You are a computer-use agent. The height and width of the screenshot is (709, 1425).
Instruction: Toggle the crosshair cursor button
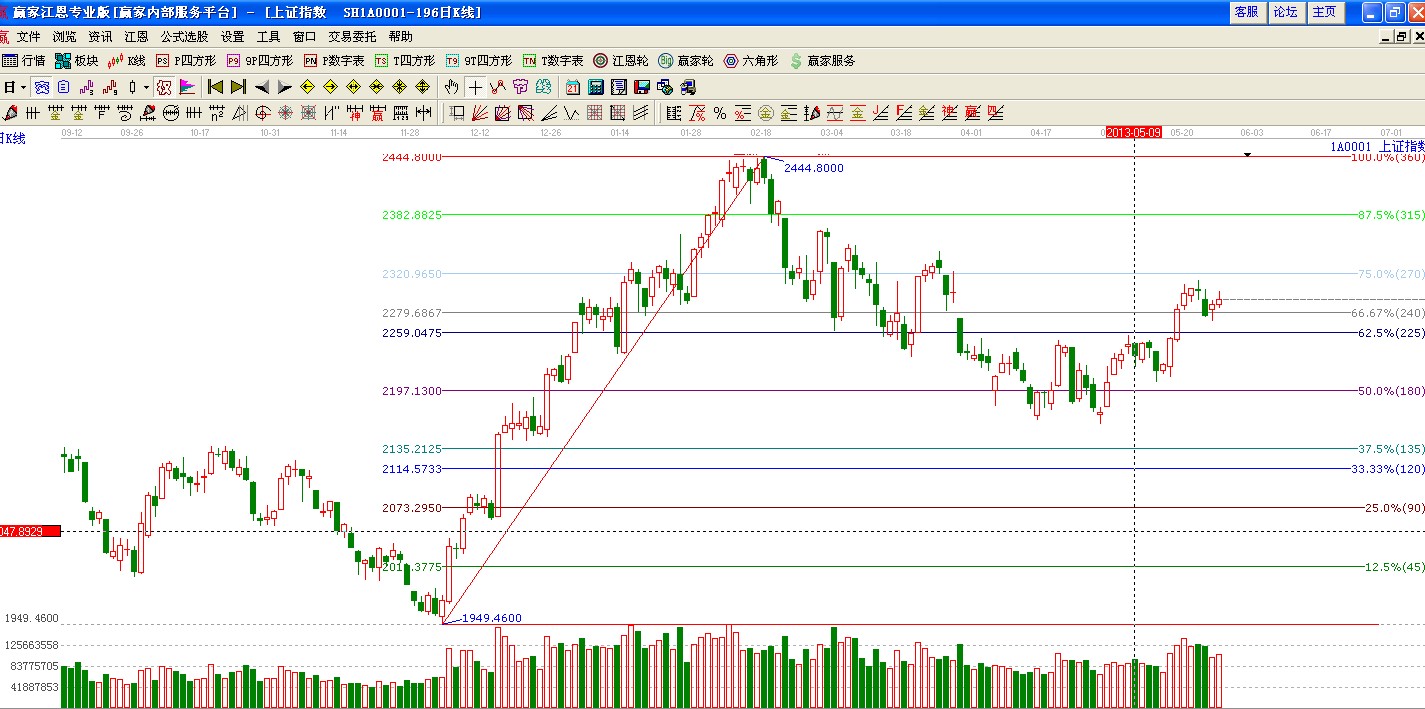pos(475,87)
